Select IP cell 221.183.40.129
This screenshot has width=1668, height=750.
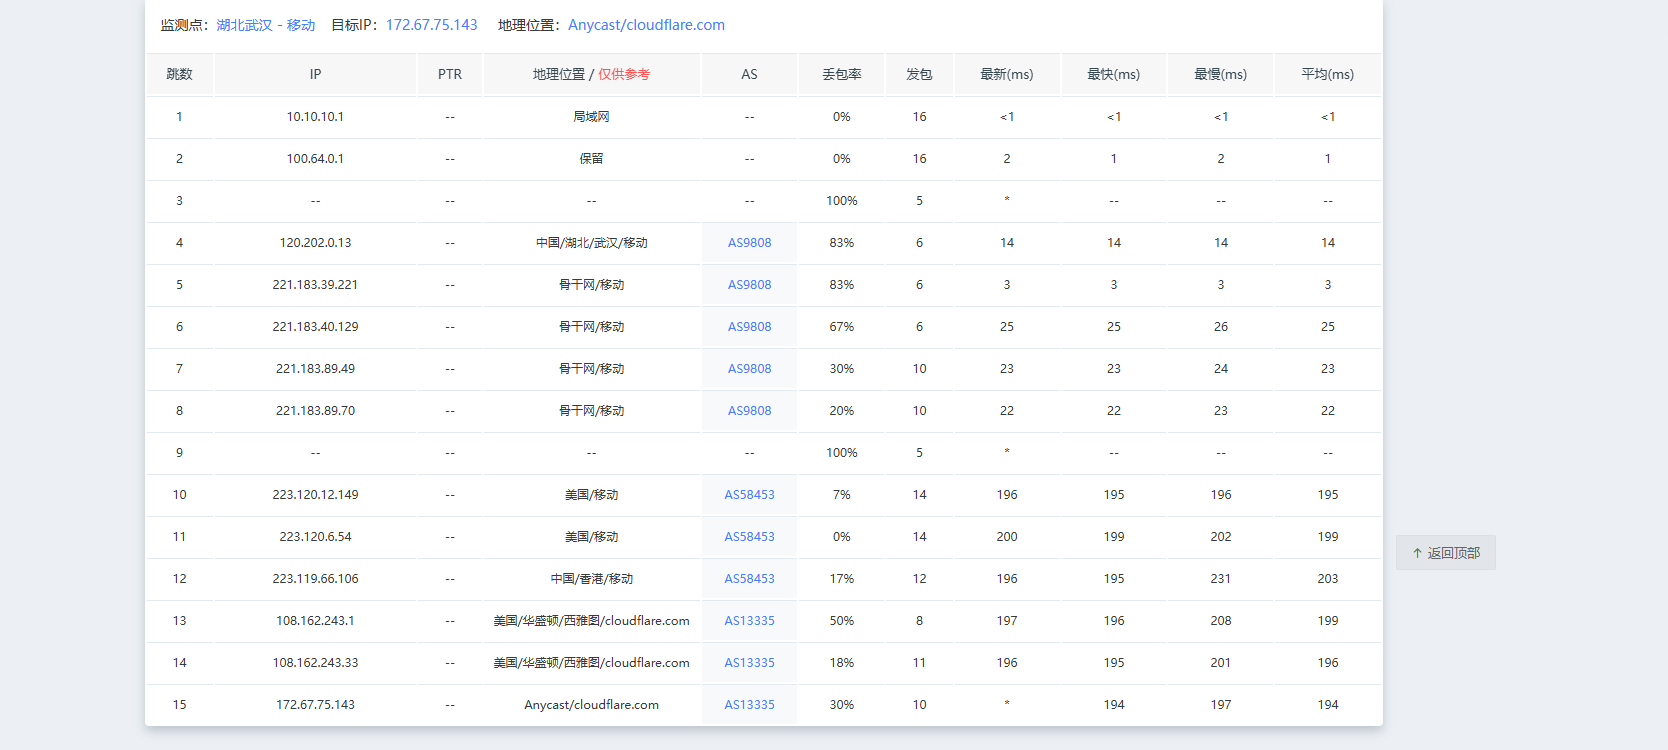[316, 327]
